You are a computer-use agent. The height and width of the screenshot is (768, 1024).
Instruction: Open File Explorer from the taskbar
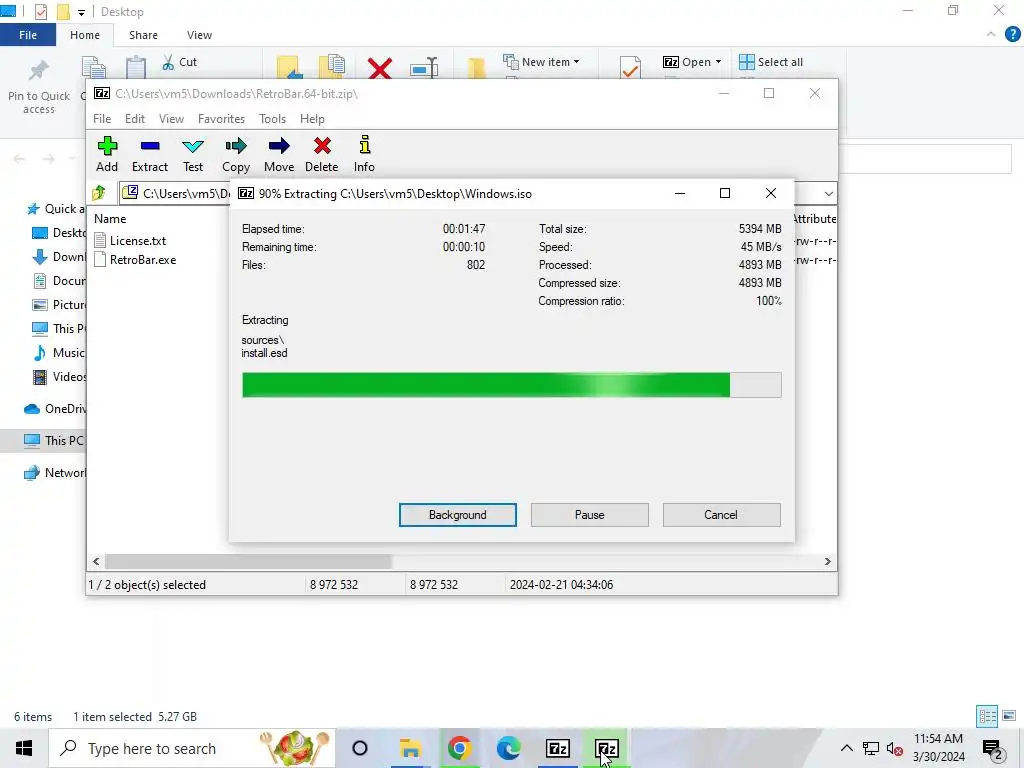[410, 748]
